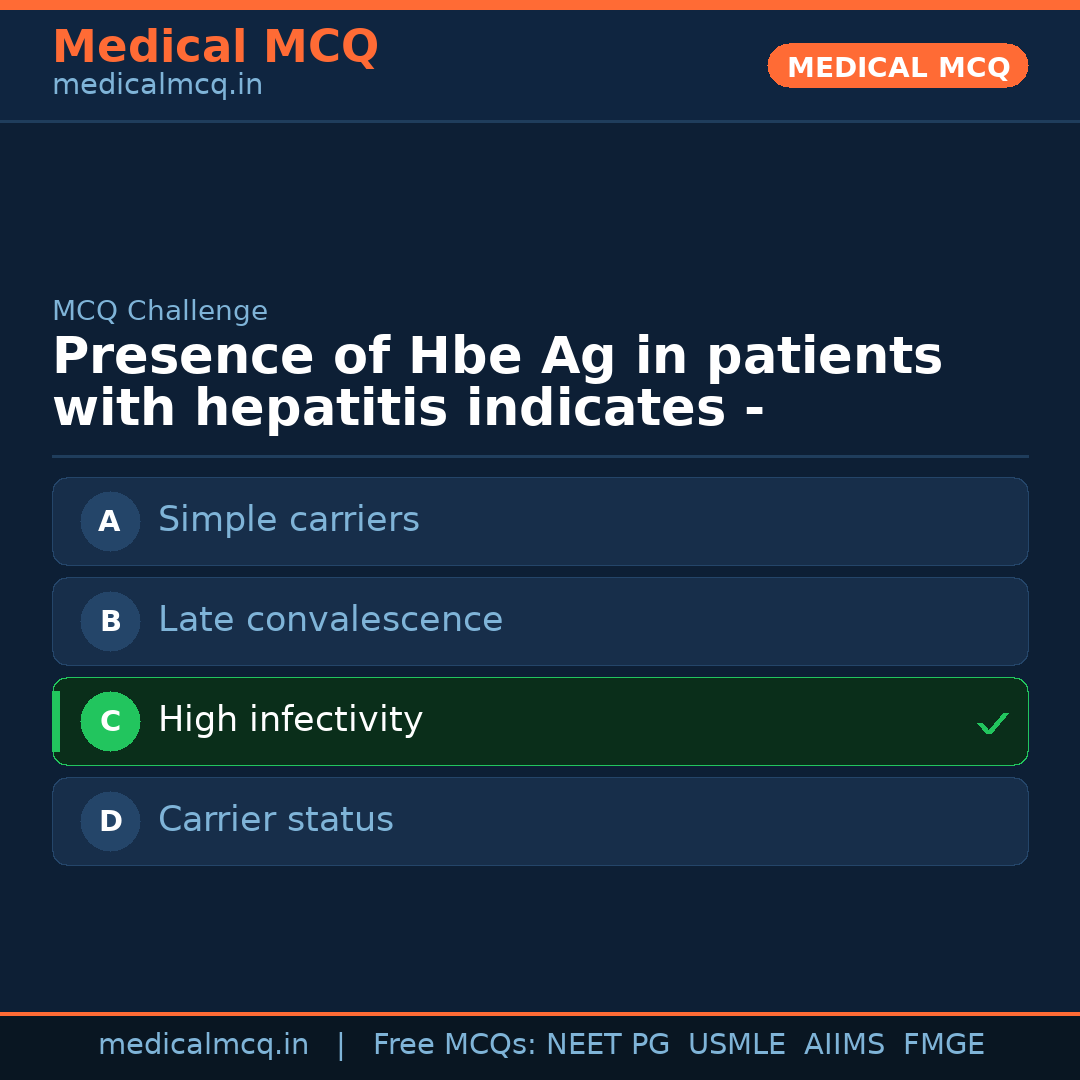
Task: Click the medicalmcq.in footer link
Action: pyautogui.click(x=204, y=1043)
